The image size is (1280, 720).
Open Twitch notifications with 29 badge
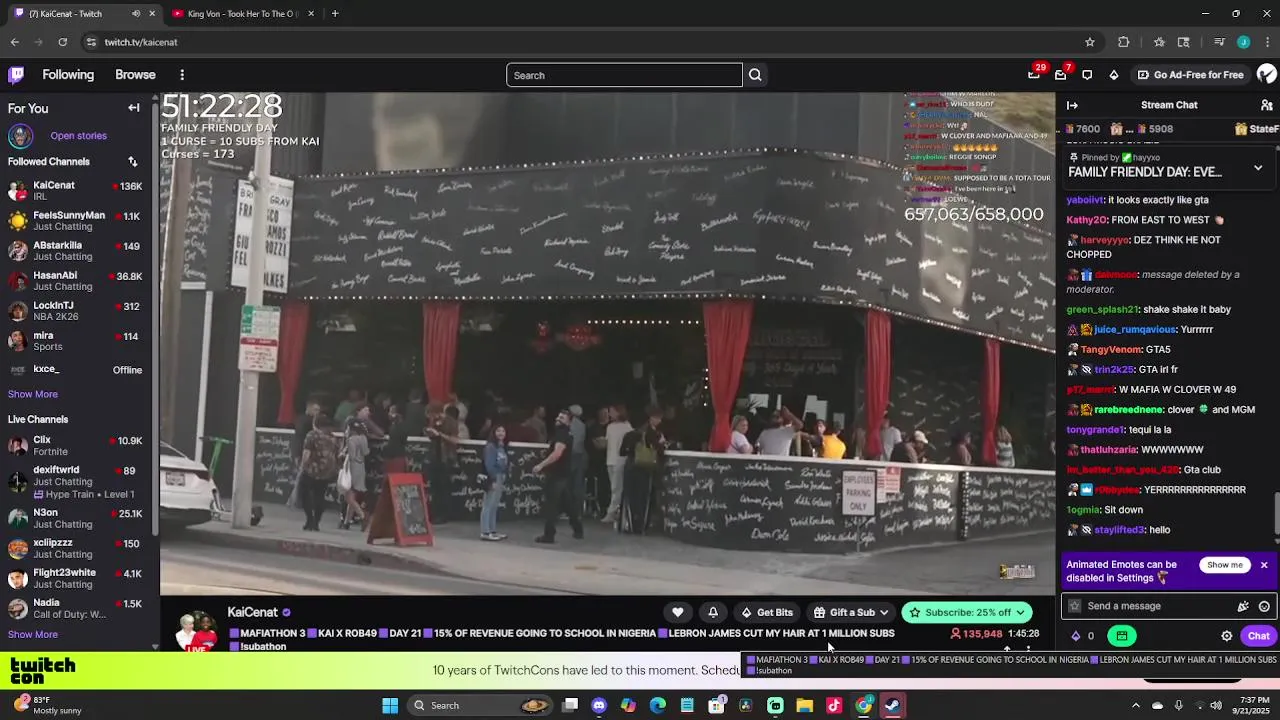1034,75
